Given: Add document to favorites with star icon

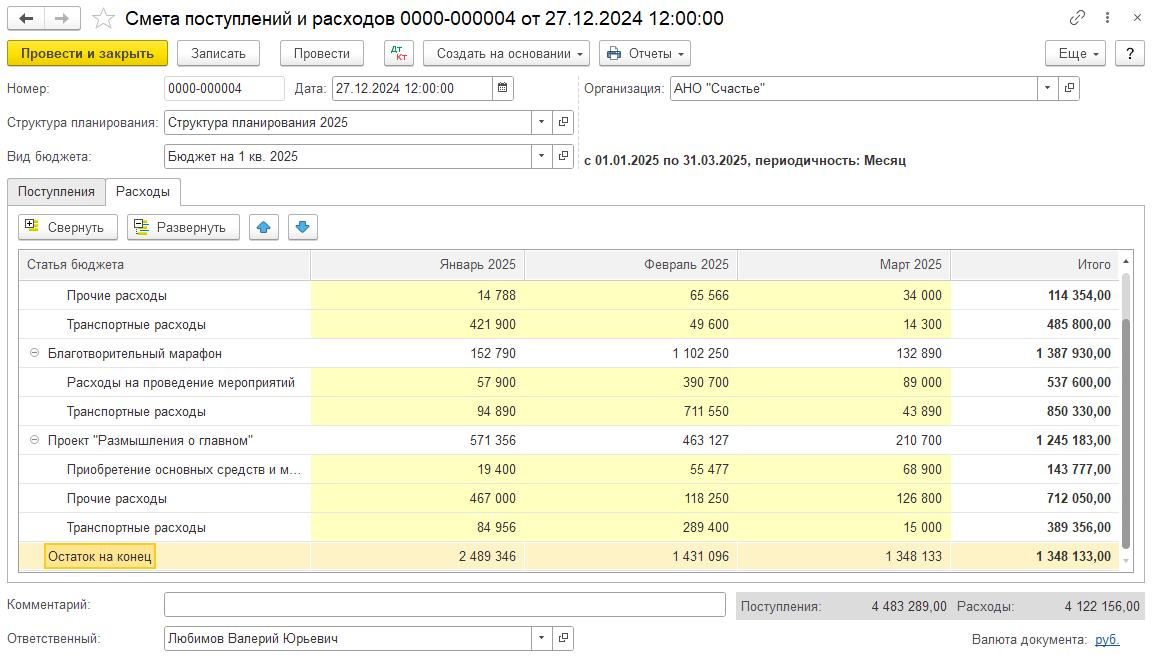Looking at the screenshot, I should [x=103, y=19].
